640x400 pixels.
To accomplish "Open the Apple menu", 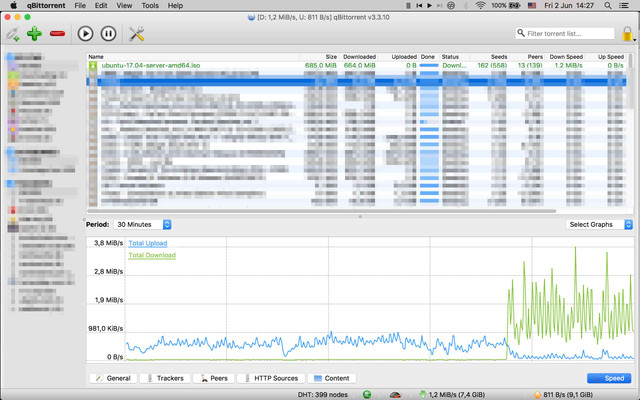I will [13, 5].
